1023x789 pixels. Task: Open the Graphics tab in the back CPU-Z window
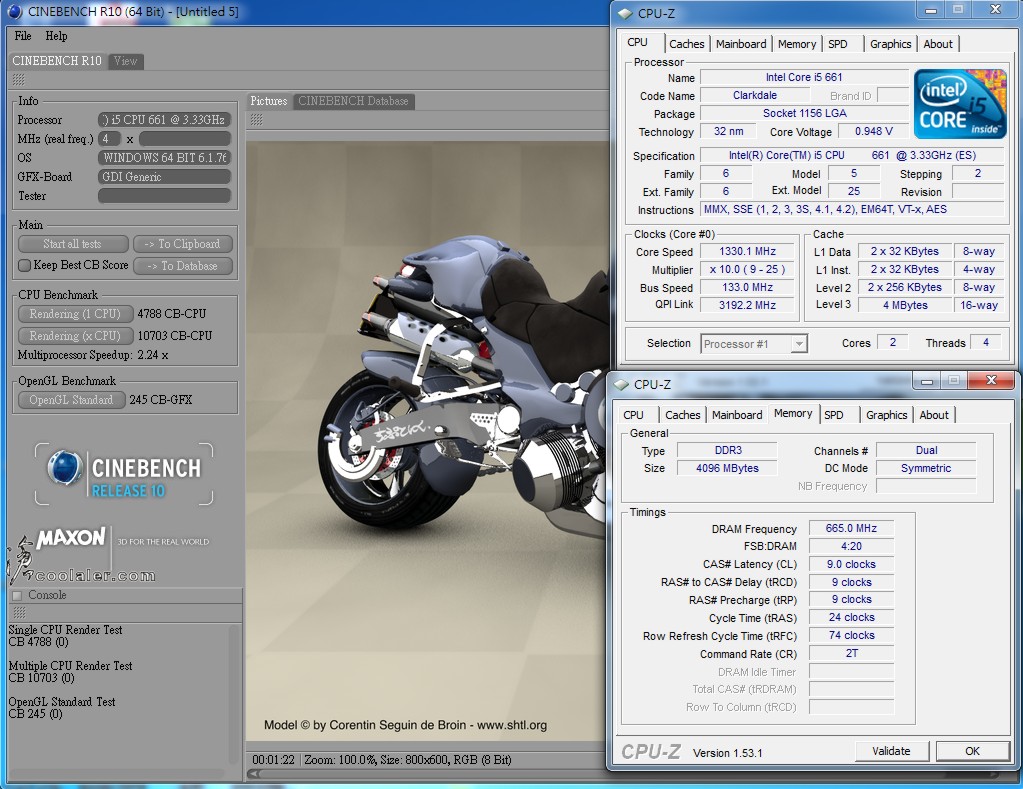tap(891, 44)
